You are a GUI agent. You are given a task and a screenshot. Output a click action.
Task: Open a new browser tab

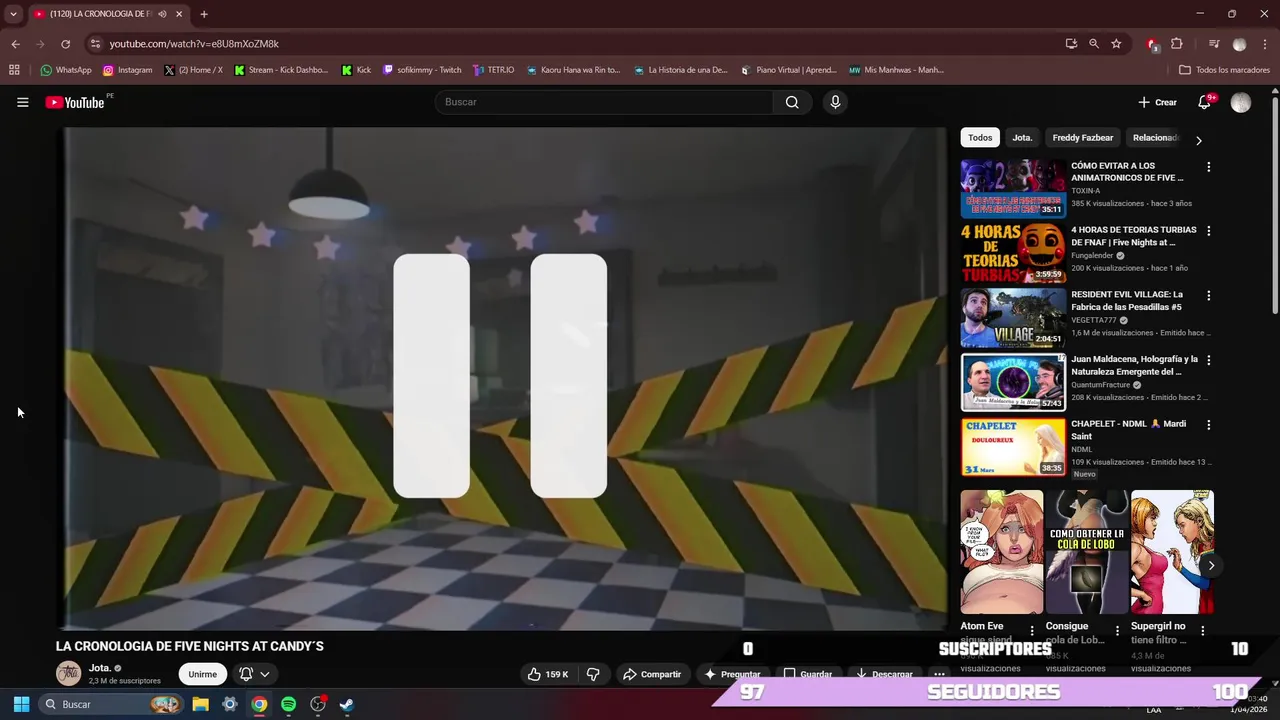pos(204,14)
